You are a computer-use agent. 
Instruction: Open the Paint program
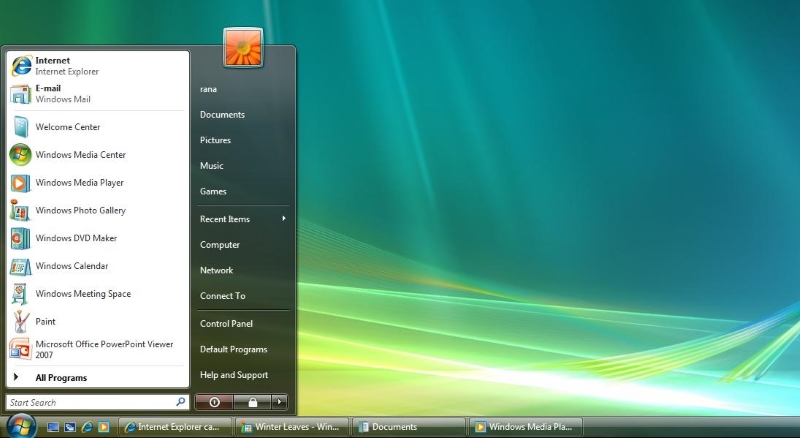coord(97,322)
